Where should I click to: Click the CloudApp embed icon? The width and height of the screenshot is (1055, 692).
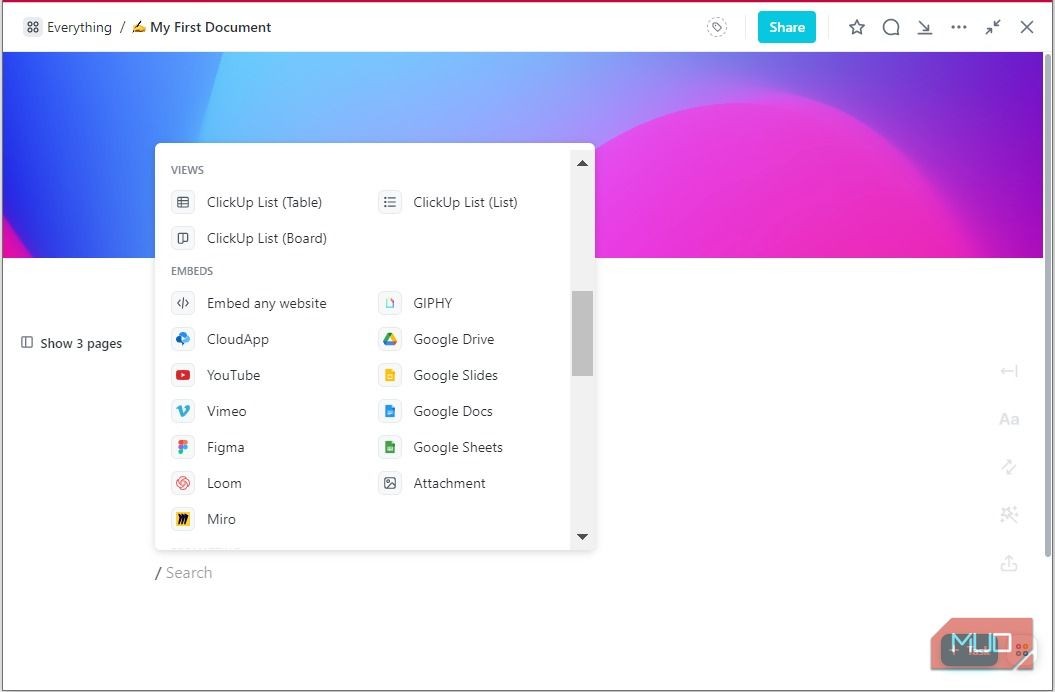point(183,339)
